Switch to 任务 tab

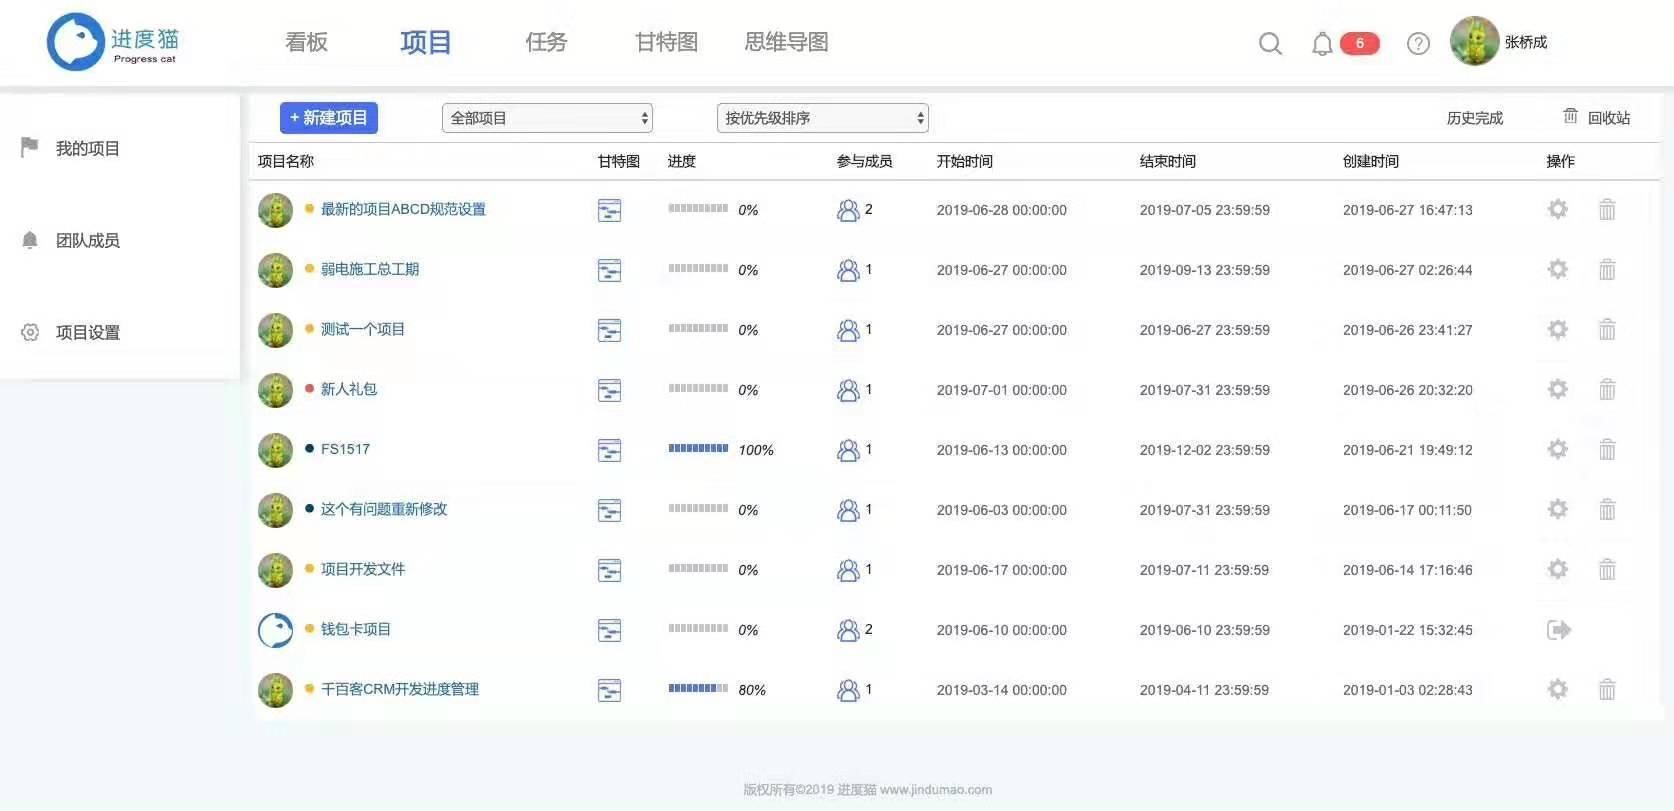(546, 42)
